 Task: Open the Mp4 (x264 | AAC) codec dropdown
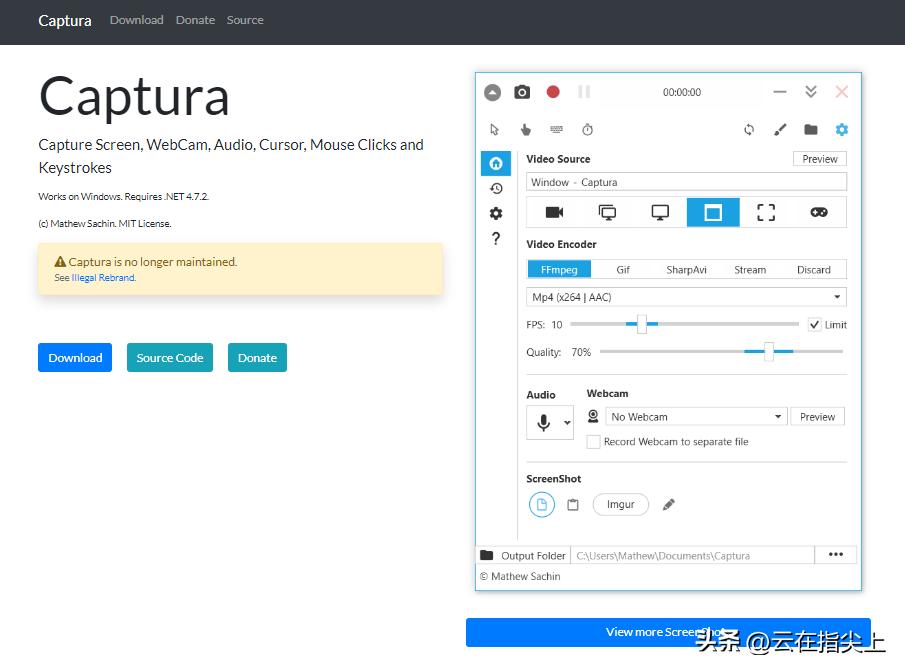point(686,297)
